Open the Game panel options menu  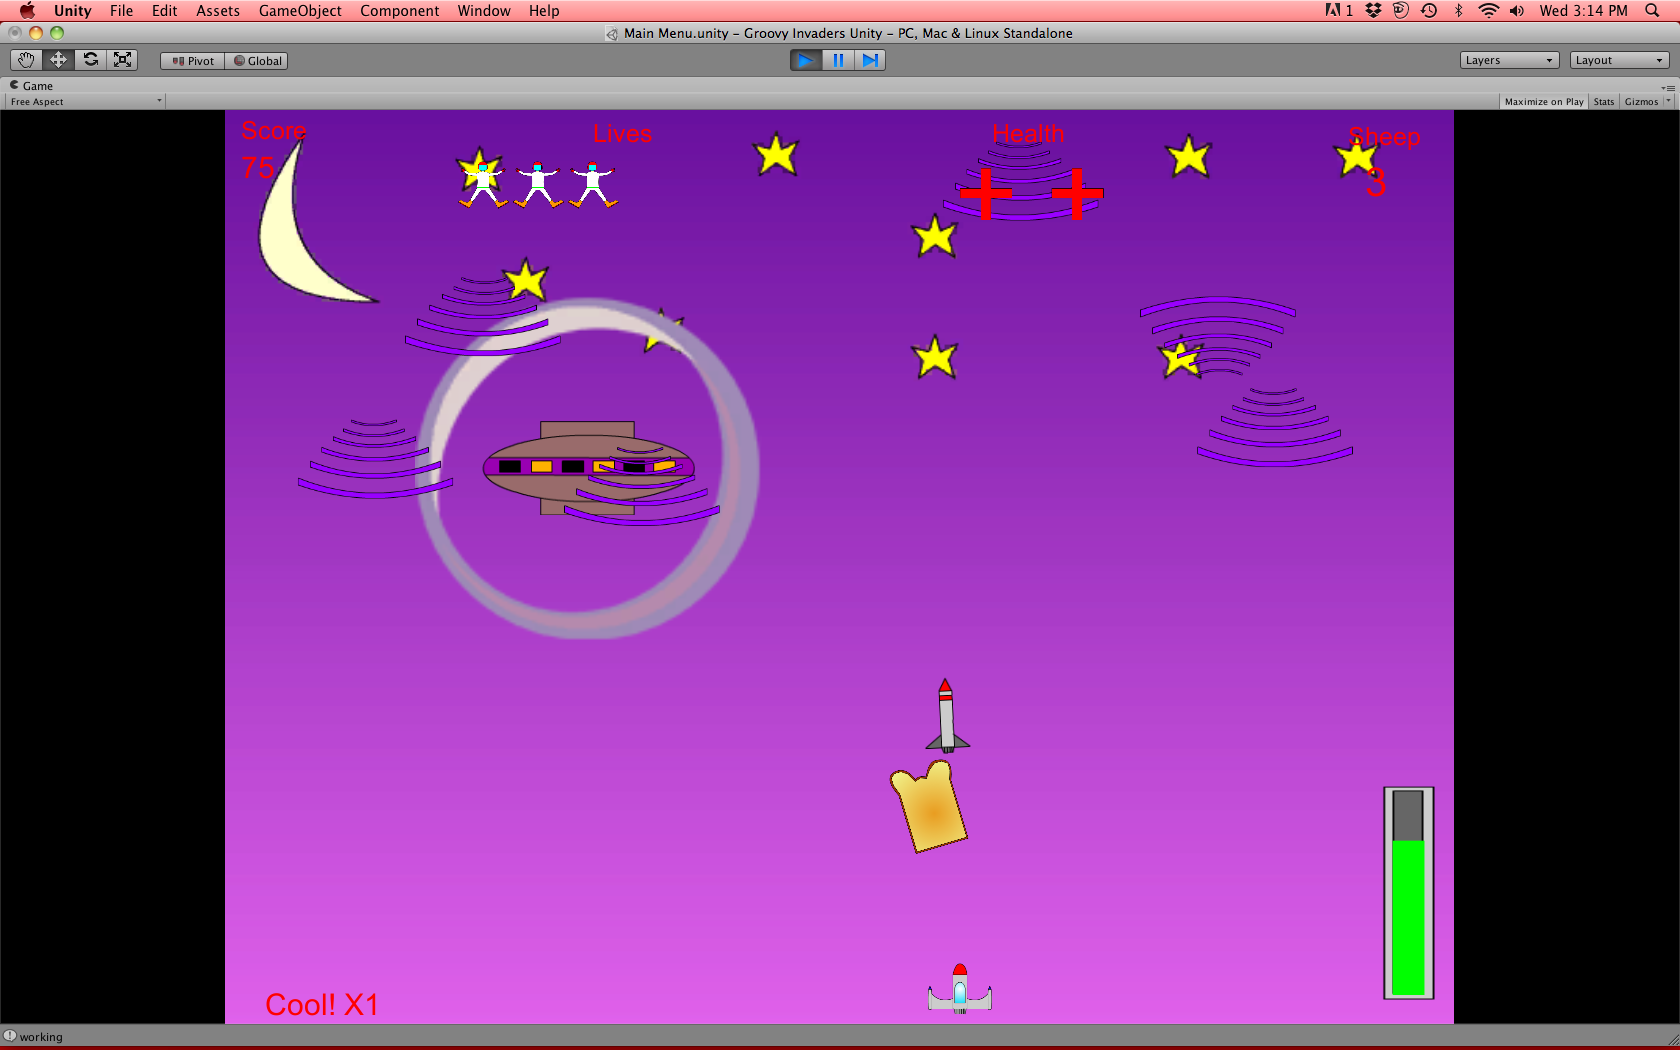coord(1669,87)
